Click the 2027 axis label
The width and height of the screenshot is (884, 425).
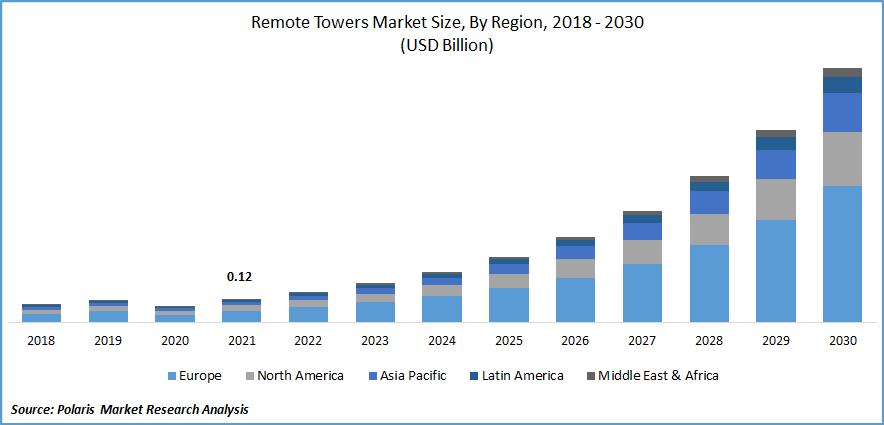click(642, 341)
